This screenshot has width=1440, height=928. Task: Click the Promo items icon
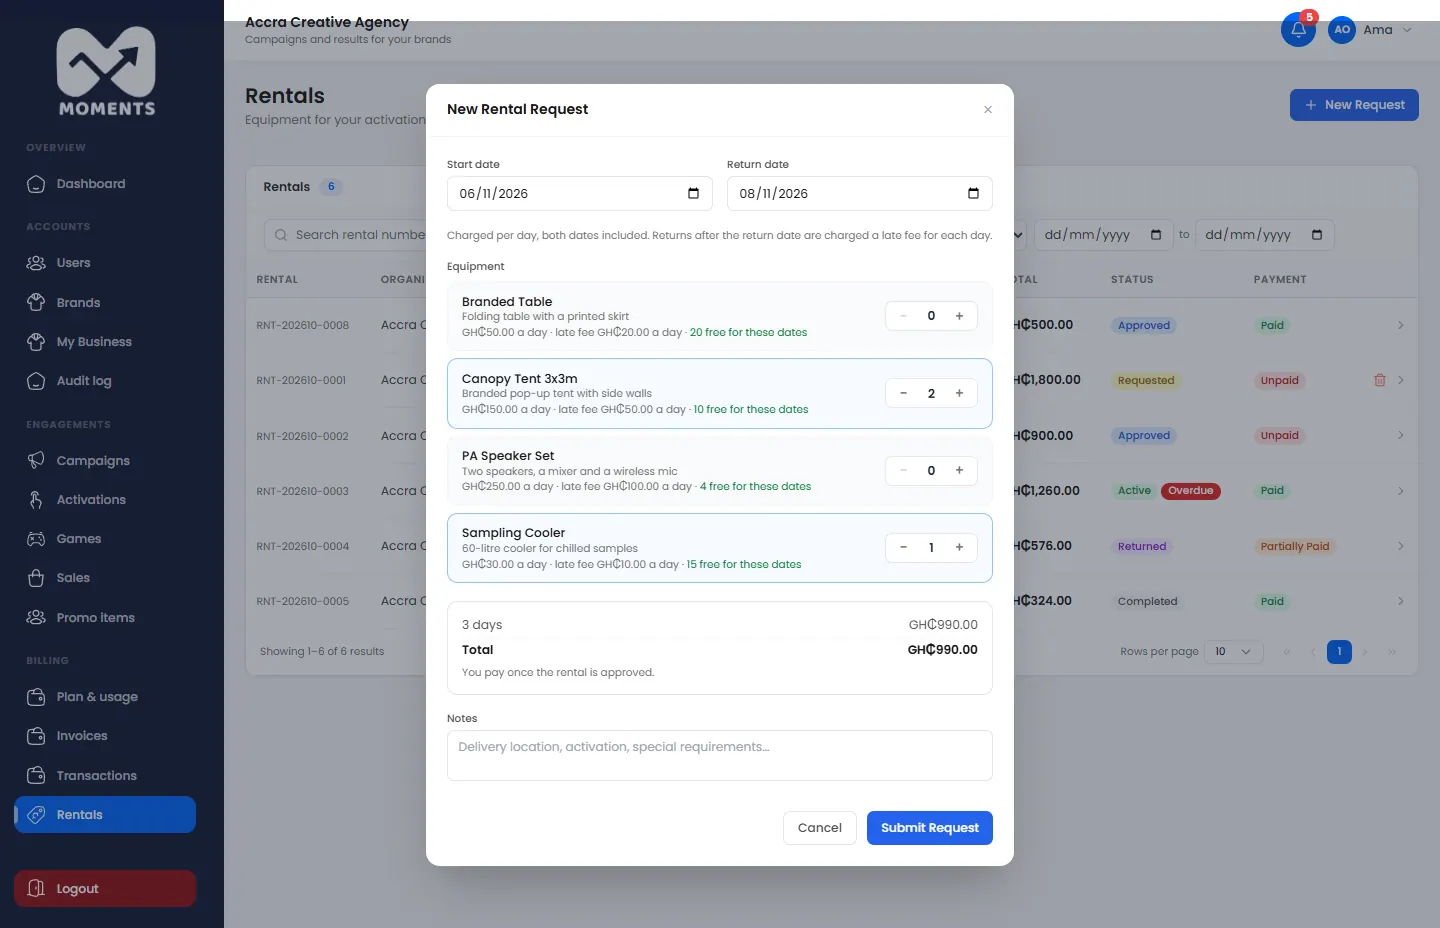click(36, 618)
